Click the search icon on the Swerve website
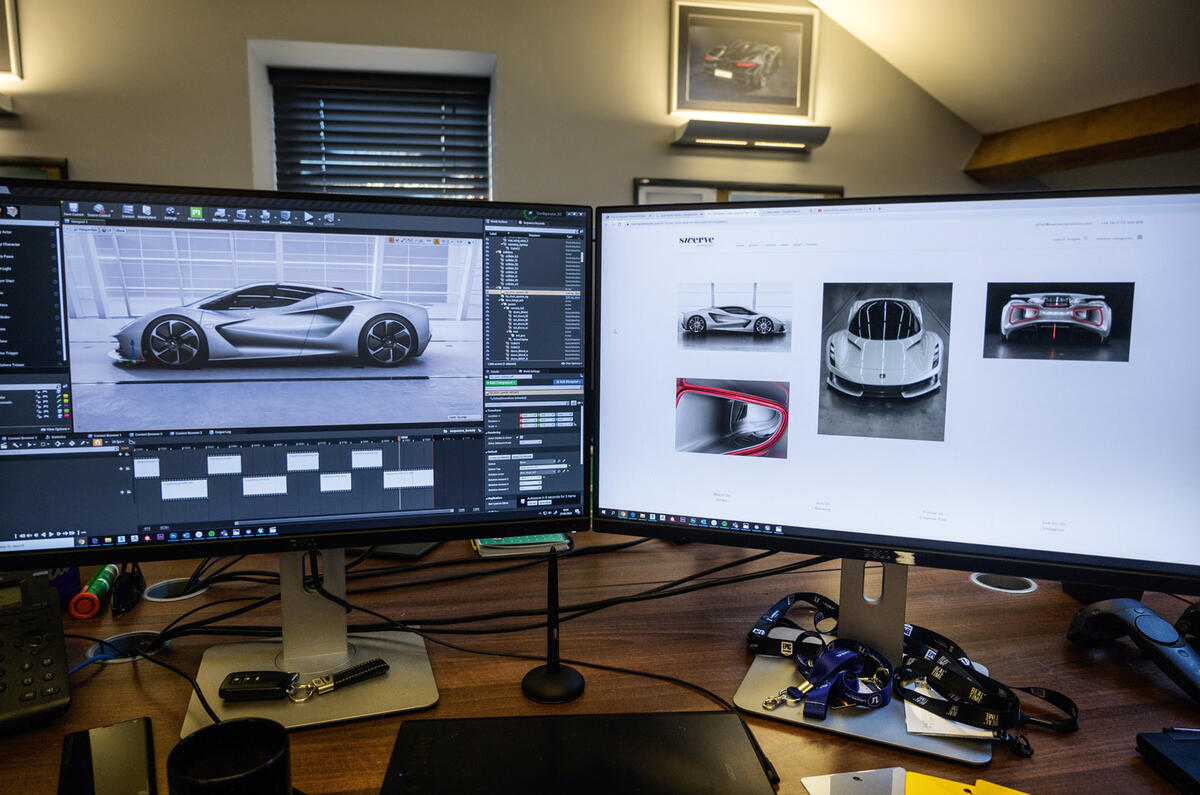 point(1086,240)
